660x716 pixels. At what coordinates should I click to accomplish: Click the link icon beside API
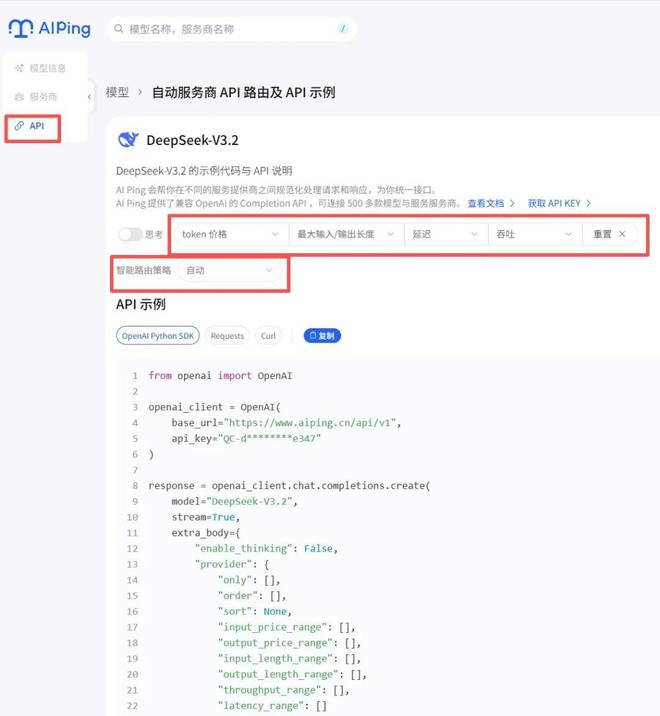pos(19,126)
